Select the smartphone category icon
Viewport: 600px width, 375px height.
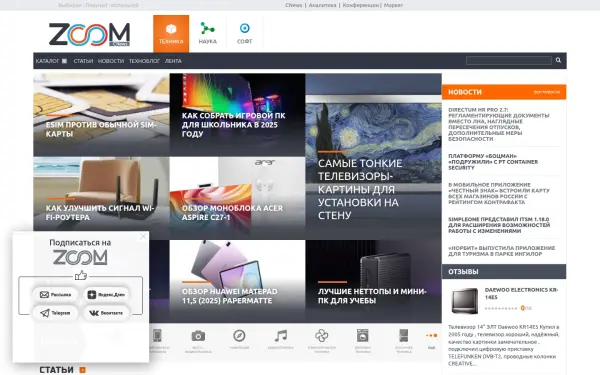point(157,336)
